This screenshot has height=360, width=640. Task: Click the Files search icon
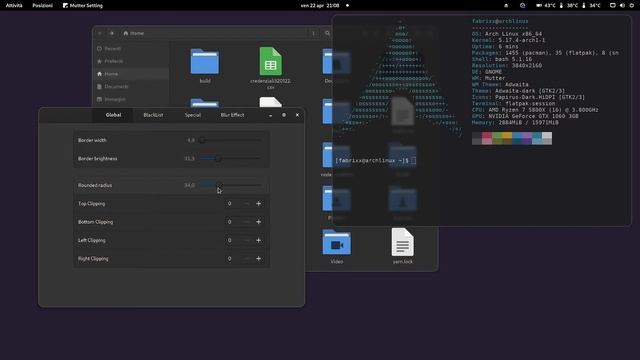tap(327, 33)
